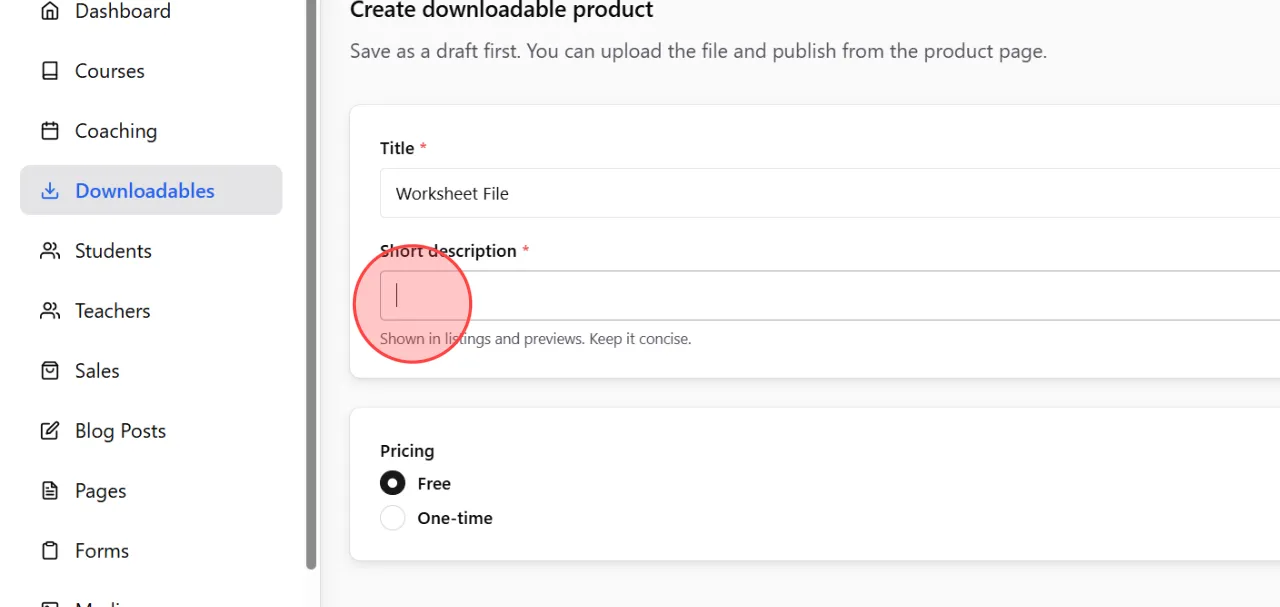Click the sidebar vertical scrollbar
The height and width of the screenshot is (607, 1280).
[x=311, y=285]
